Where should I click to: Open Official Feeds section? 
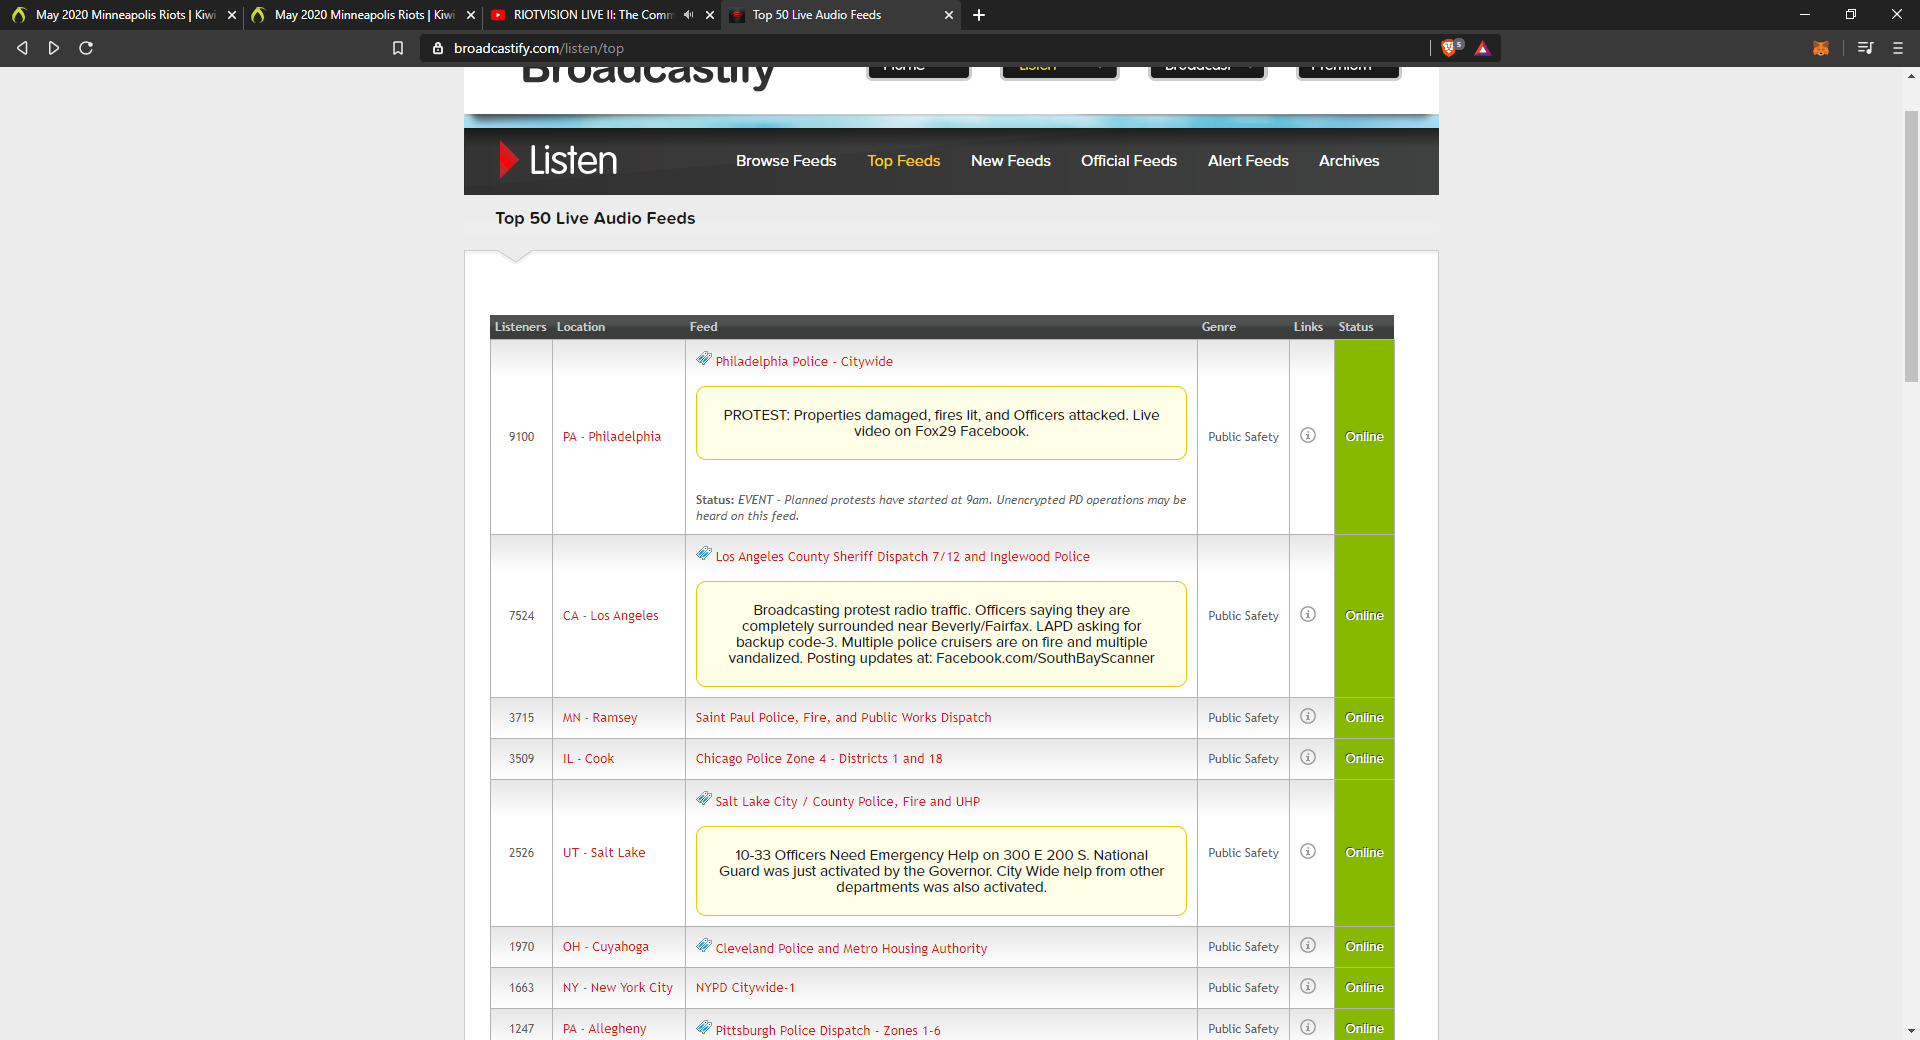[x=1129, y=161]
